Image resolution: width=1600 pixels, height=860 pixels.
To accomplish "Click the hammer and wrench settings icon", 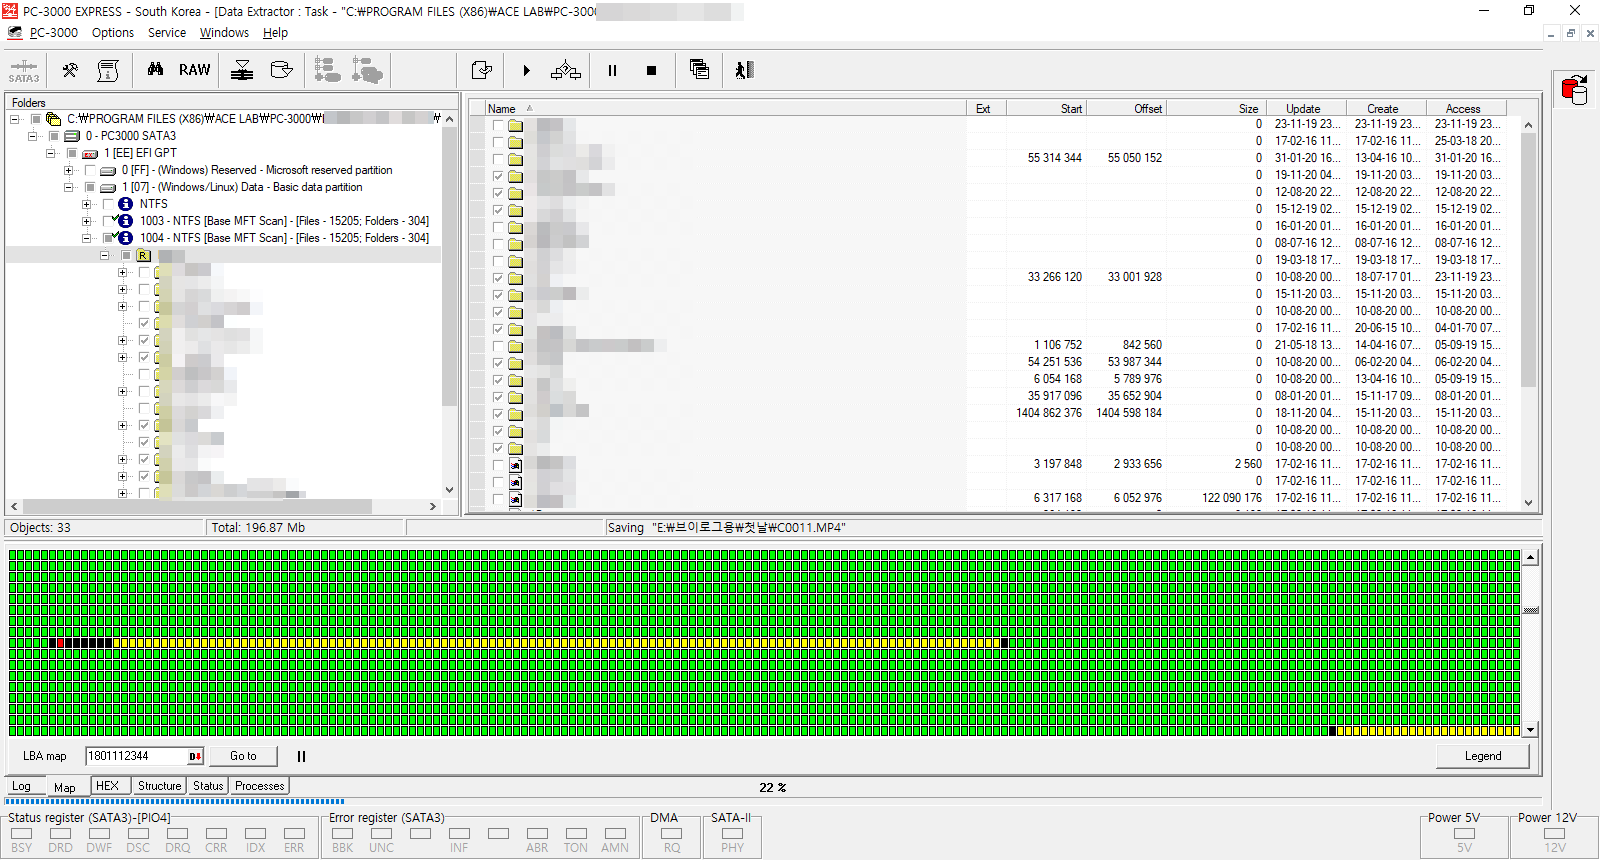I will (70, 70).
